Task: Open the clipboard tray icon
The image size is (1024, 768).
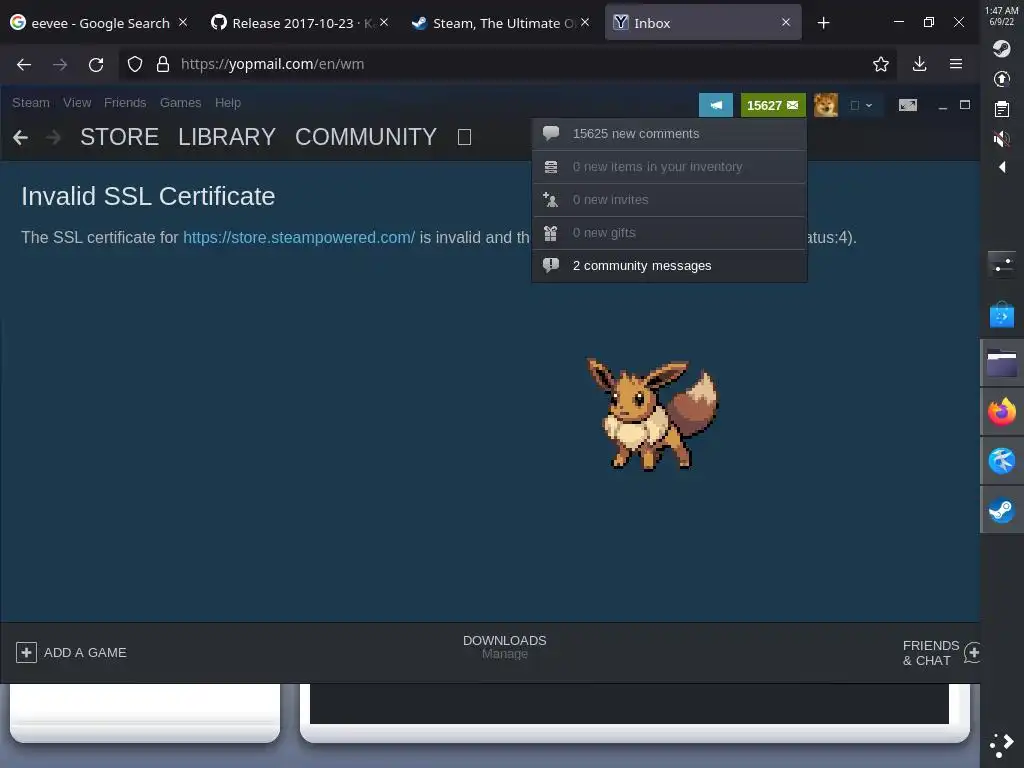Action: [x=1002, y=109]
